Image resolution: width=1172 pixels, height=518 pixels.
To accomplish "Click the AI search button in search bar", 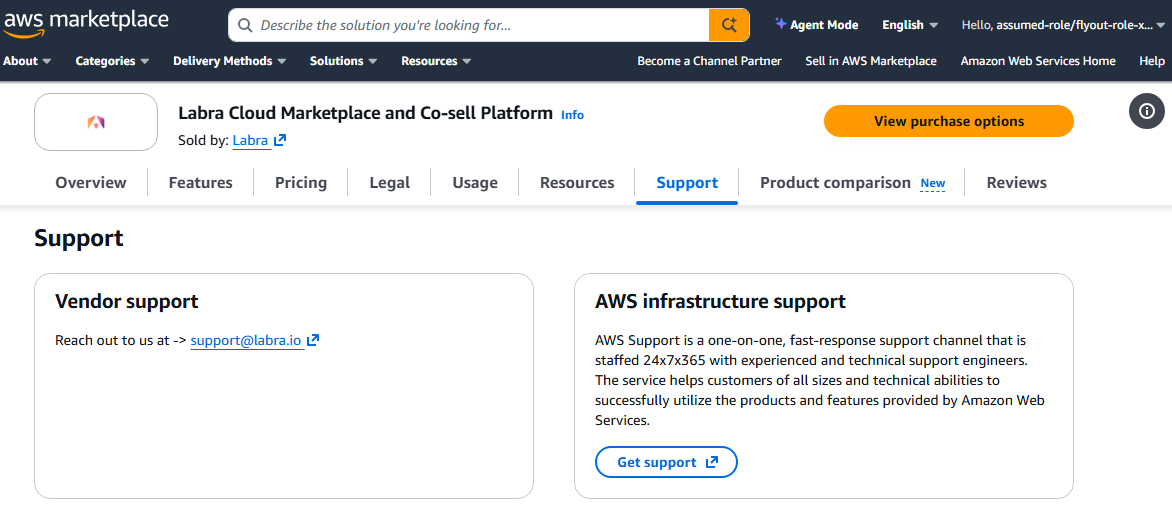I will pyautogui.click(x=729, y=25).
